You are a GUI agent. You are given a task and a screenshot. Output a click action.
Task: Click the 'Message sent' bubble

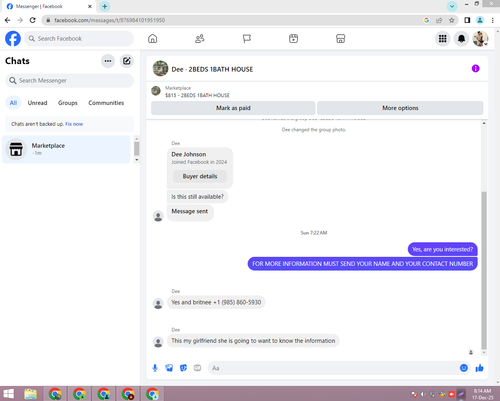point(190,213)
